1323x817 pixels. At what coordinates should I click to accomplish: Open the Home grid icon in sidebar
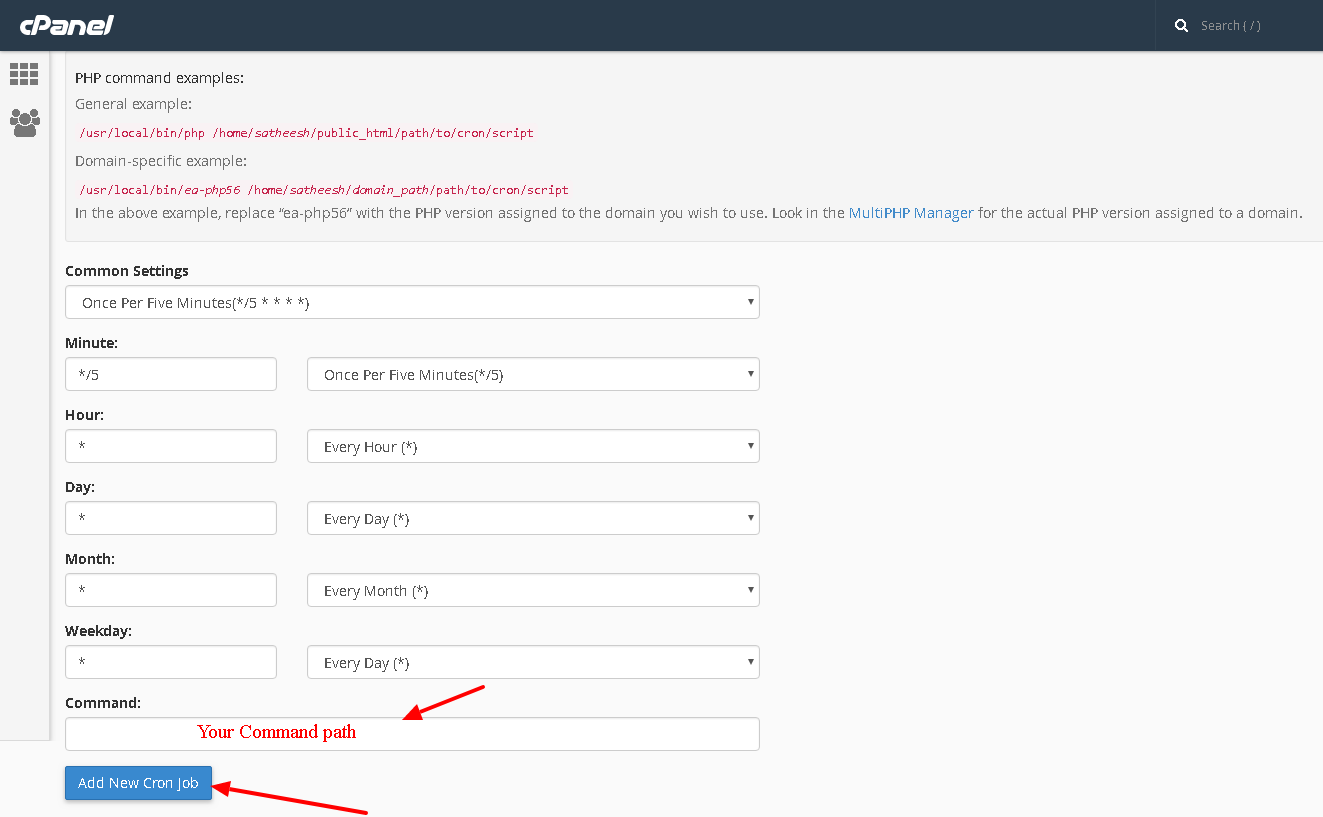24,73
